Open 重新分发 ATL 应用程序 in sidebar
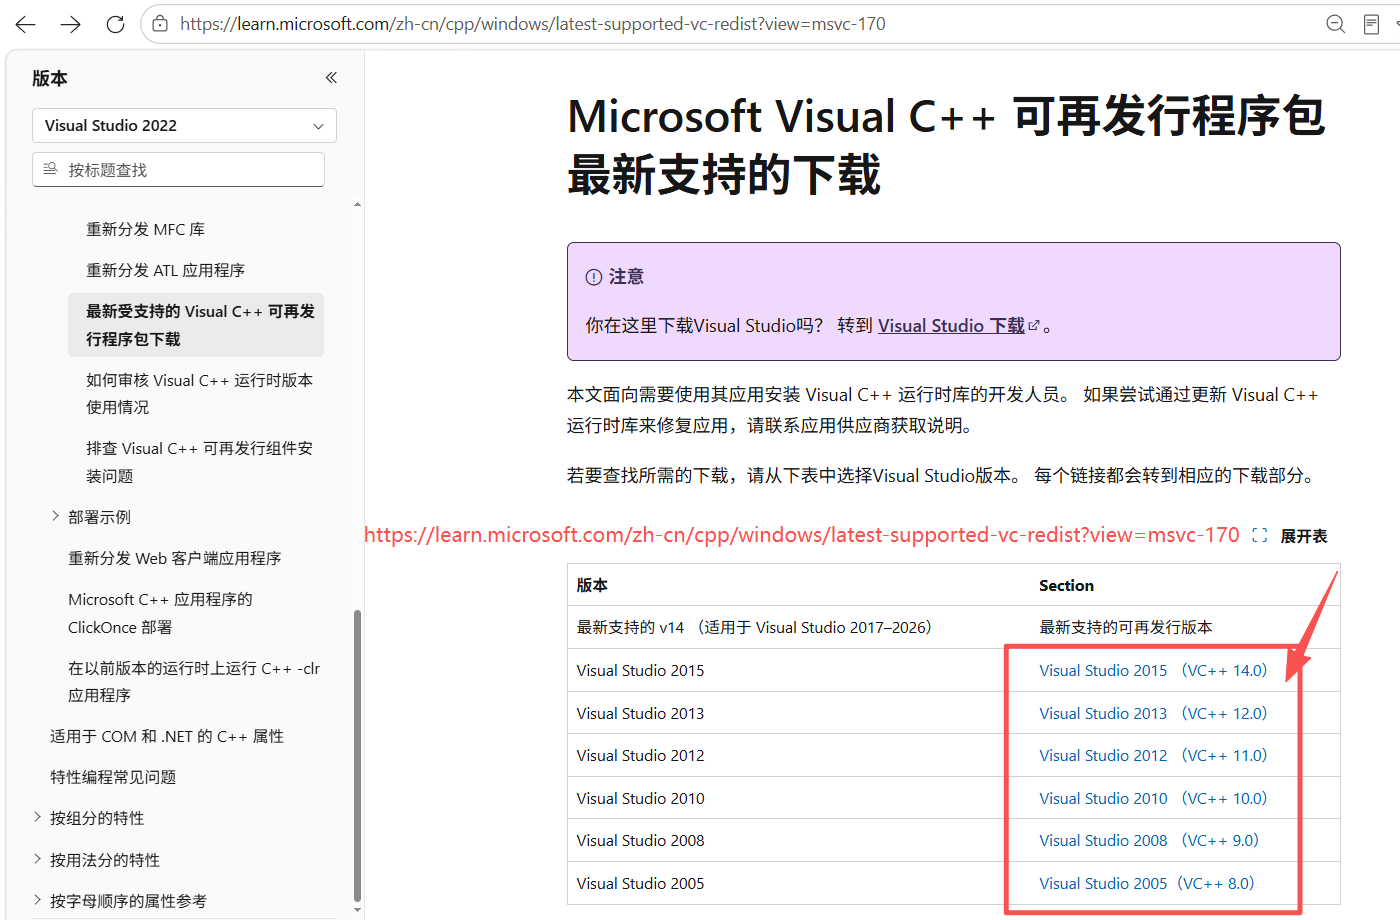1400x920 pixels. click(166, 270)
